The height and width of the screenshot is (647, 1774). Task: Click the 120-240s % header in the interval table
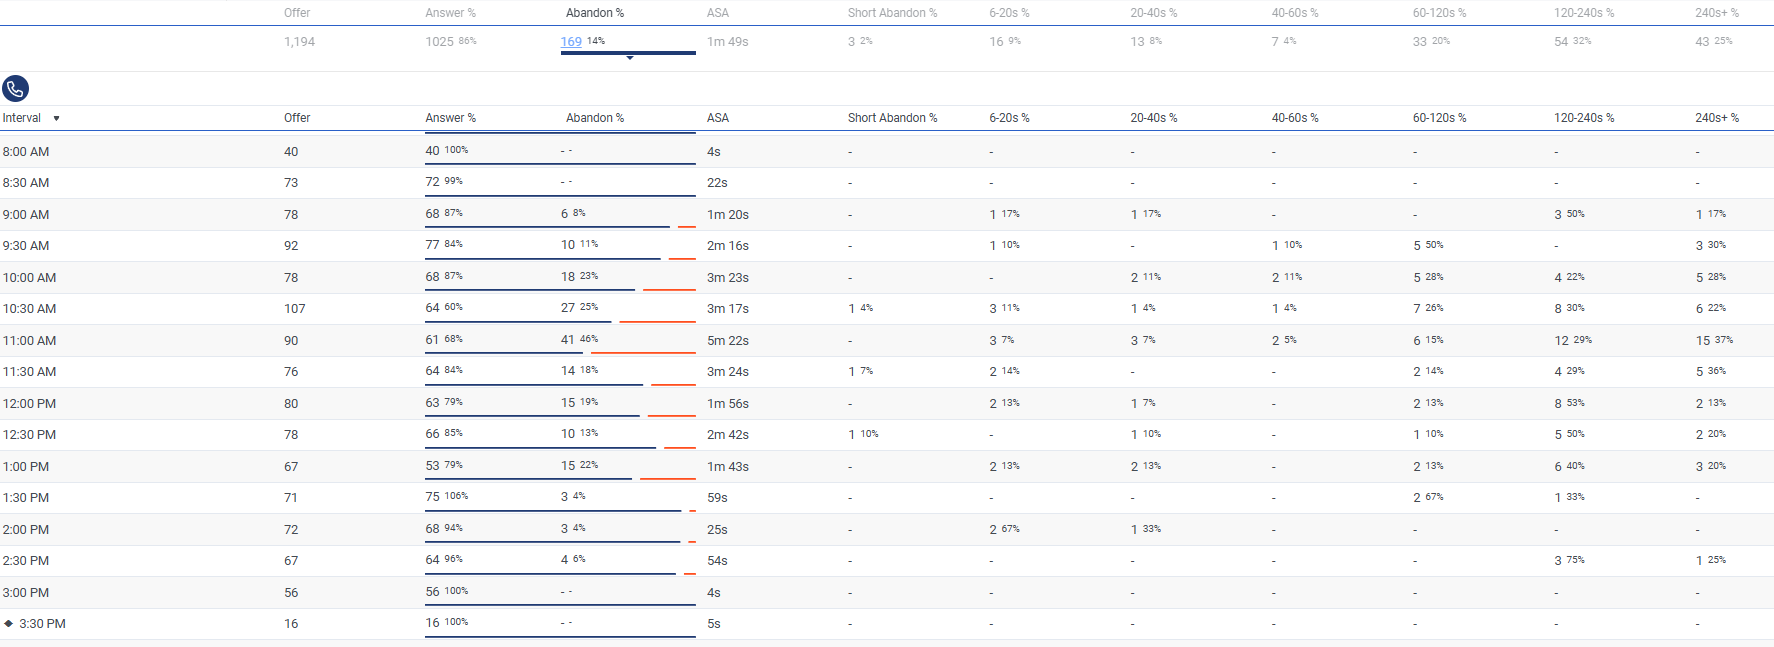(x=1583, y=118)
